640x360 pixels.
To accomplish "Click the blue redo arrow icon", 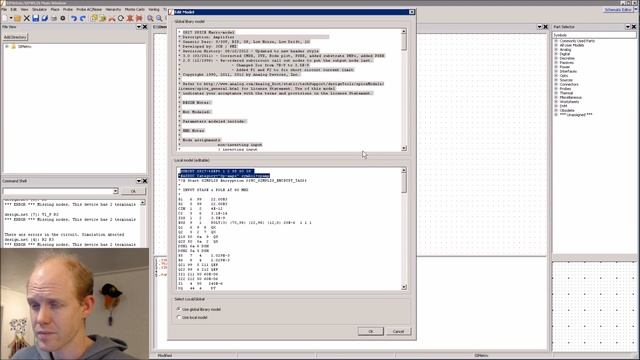I will 83,18.
